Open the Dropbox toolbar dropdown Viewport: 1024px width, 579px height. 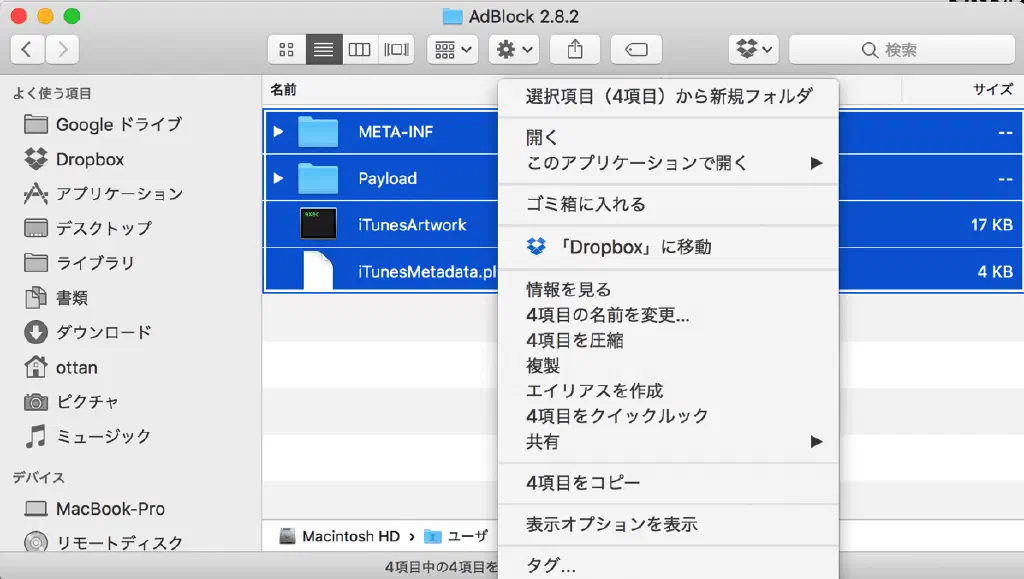(x=754, y=49)
